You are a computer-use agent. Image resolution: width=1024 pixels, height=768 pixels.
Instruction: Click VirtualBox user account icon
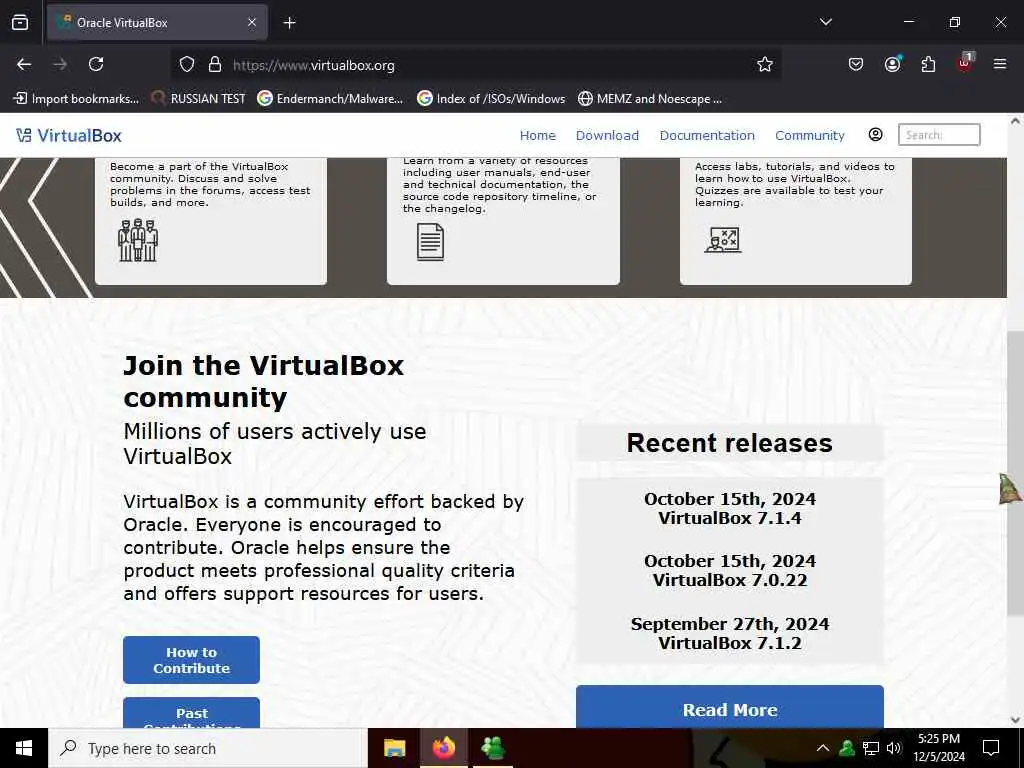[876, 135]
